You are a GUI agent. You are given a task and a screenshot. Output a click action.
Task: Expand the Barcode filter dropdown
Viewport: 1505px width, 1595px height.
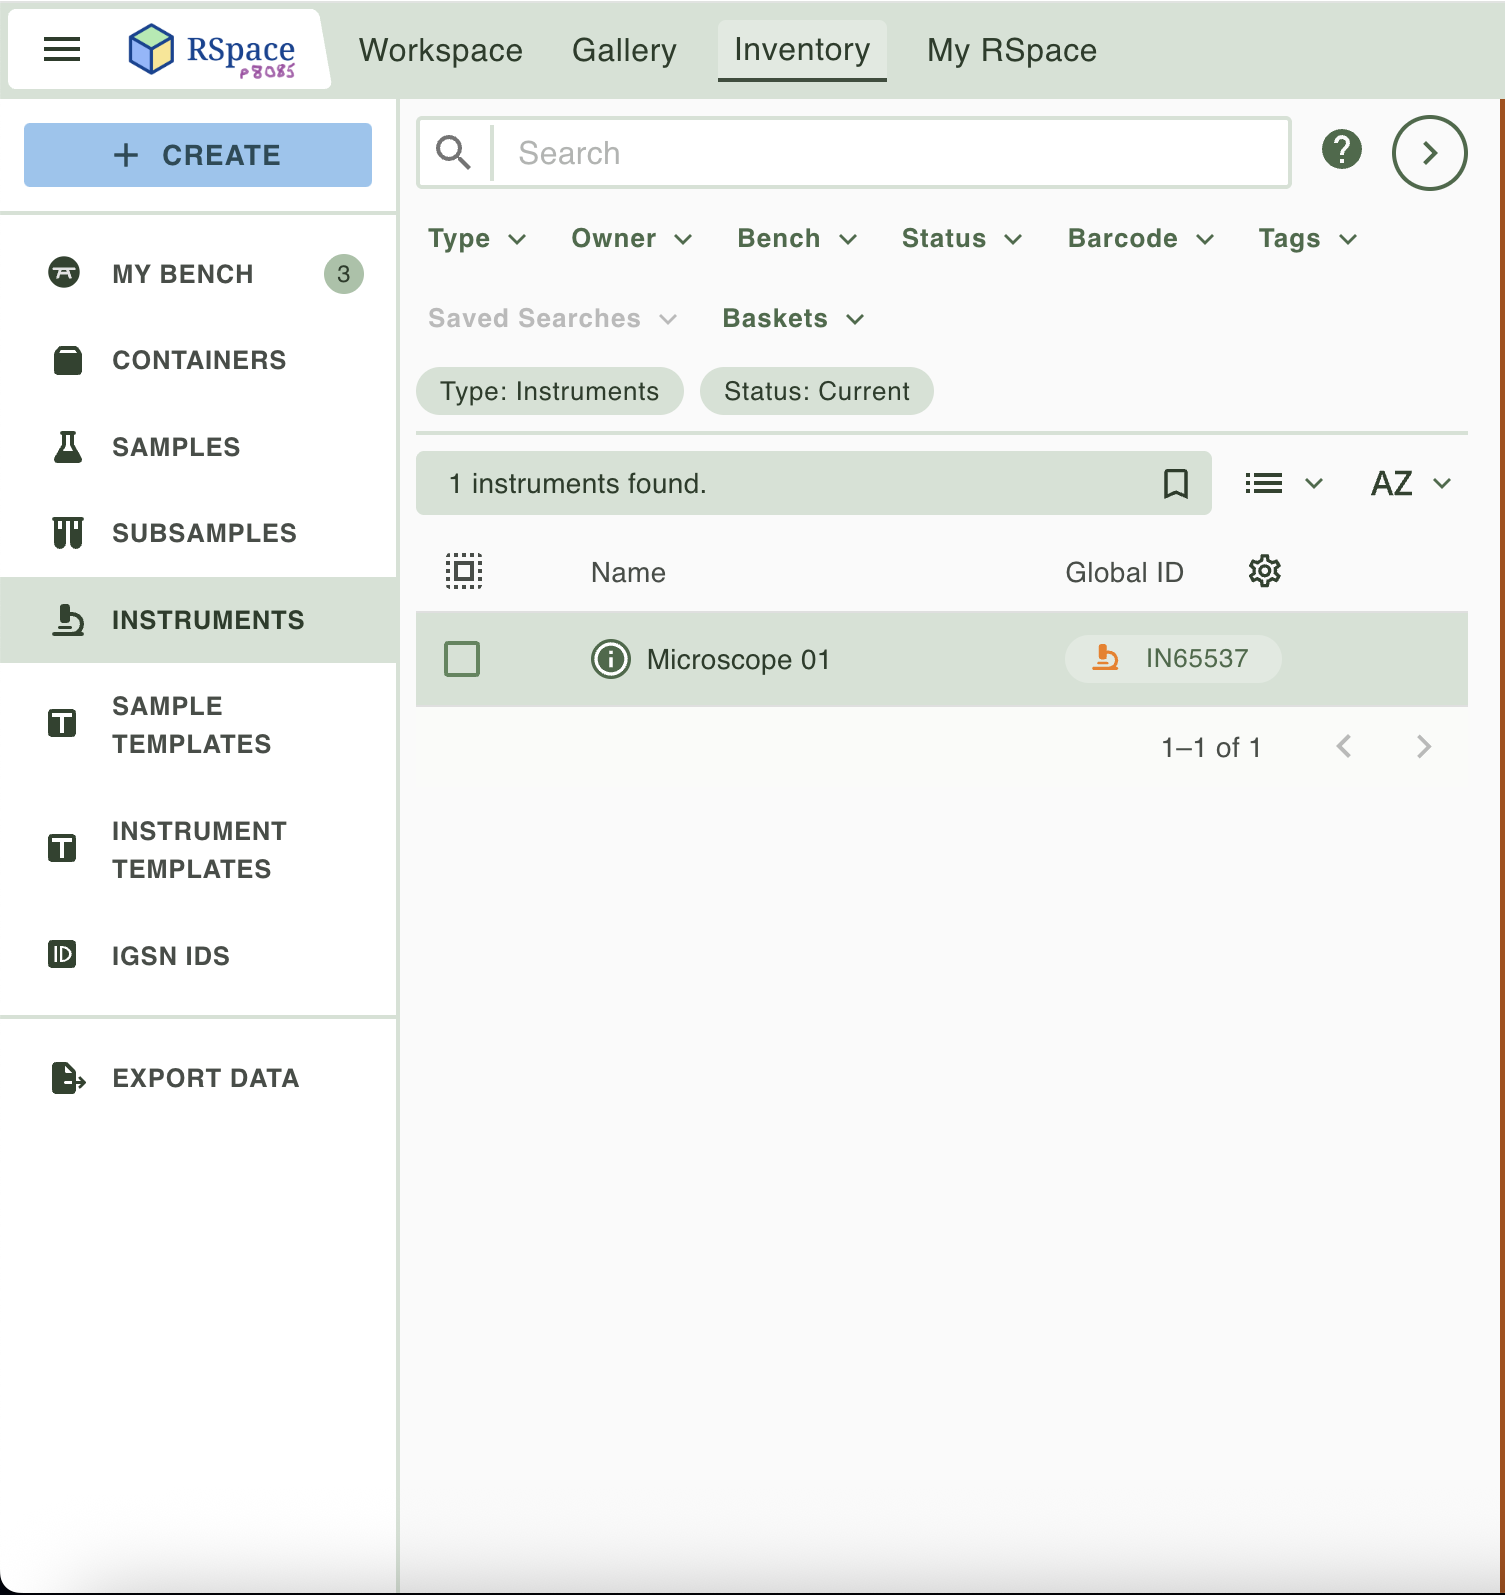(1141, 239)
